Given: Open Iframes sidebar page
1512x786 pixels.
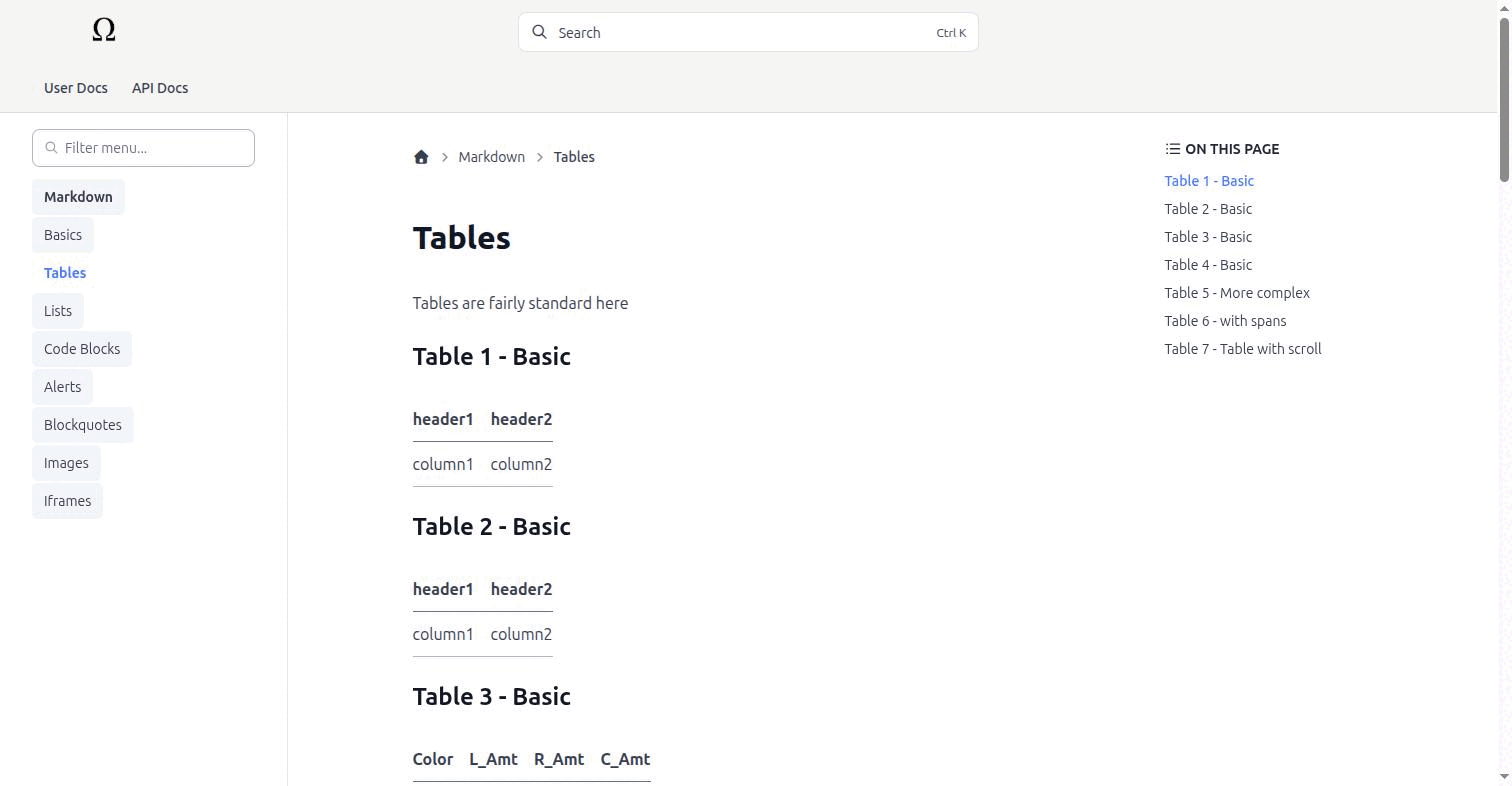Looking at the screenshot, I should (x=67, y=501).
